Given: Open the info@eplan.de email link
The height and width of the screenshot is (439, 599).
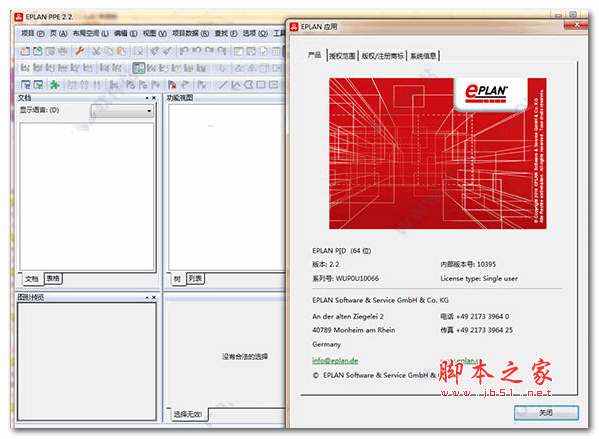Looking at the screenshot, I should (x=335, y=360).
